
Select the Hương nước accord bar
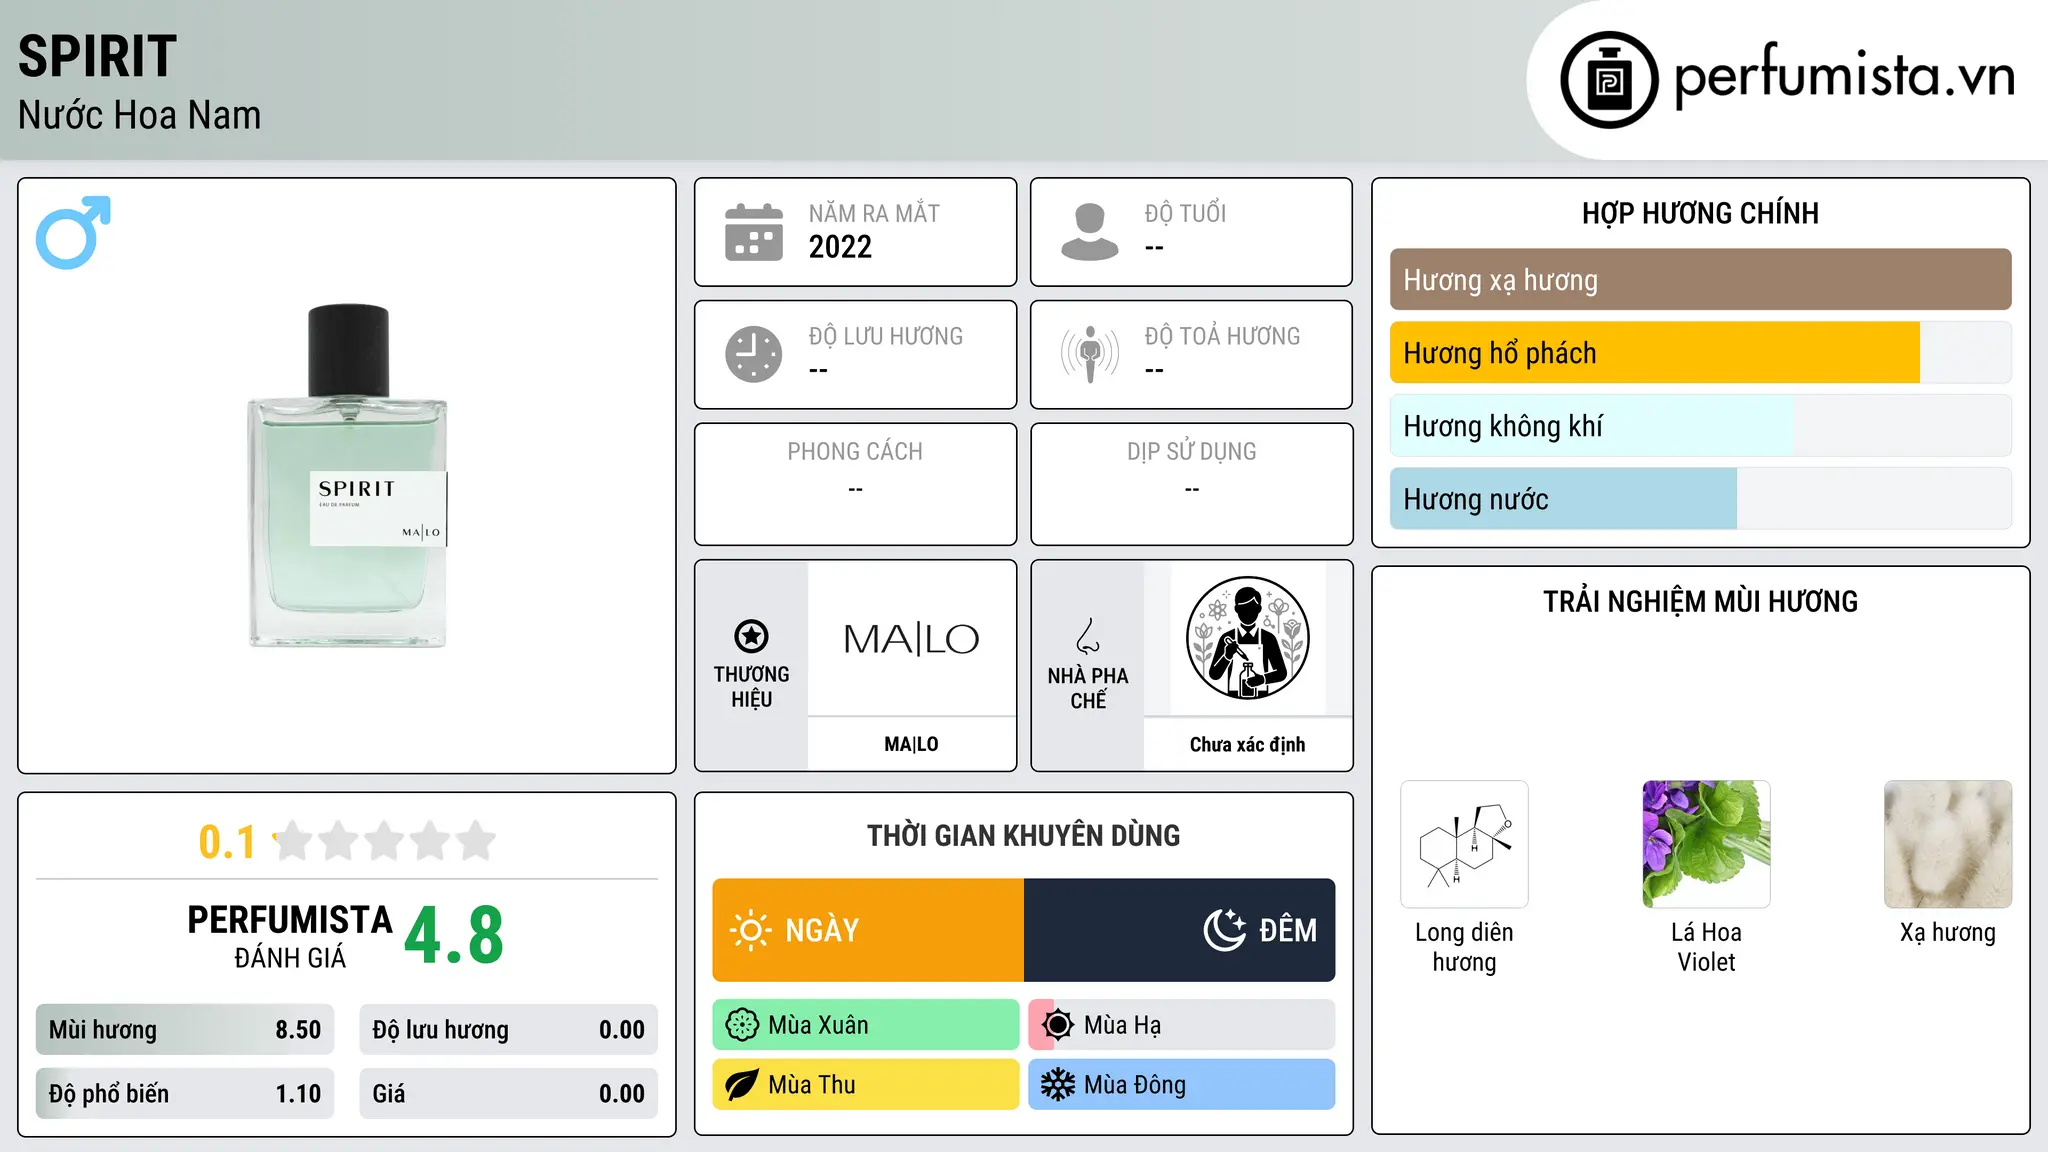click(1700, 499)
